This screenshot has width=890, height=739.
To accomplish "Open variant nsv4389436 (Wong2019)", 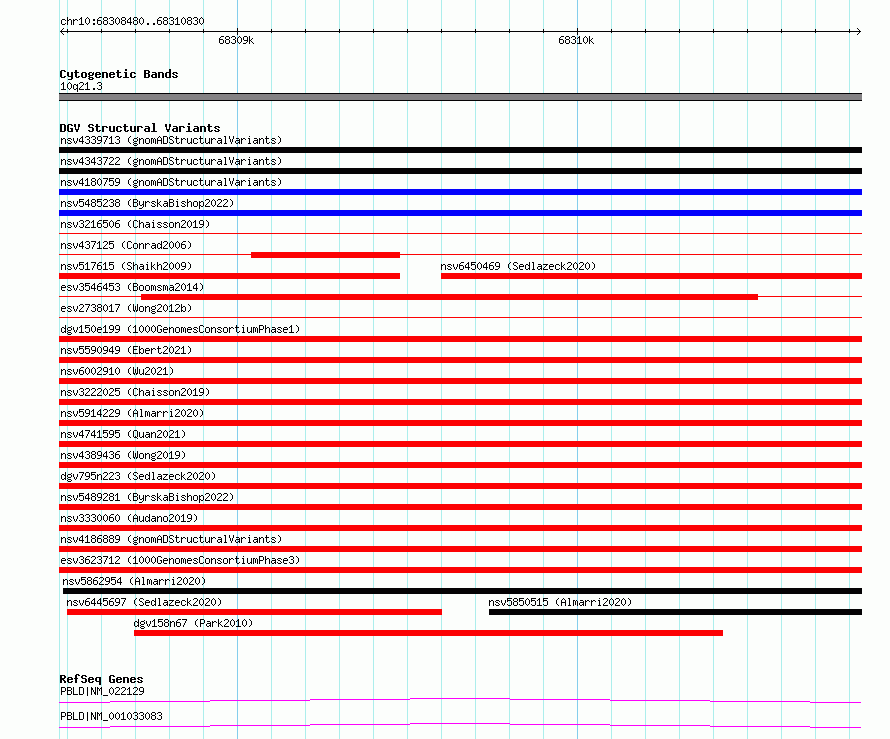I will [123, 455].
